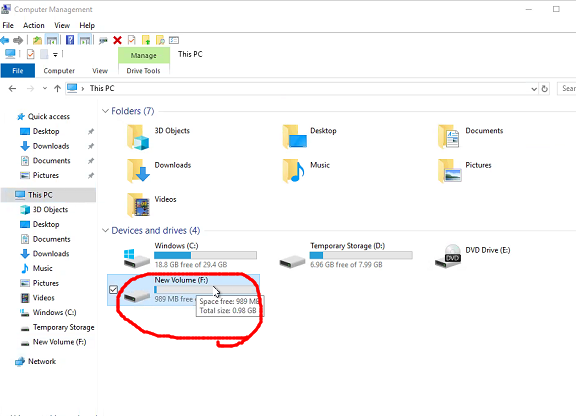
Task: Click the Explorer back navigation arrow
Action: pyautogui.click(x=12, y=89)
